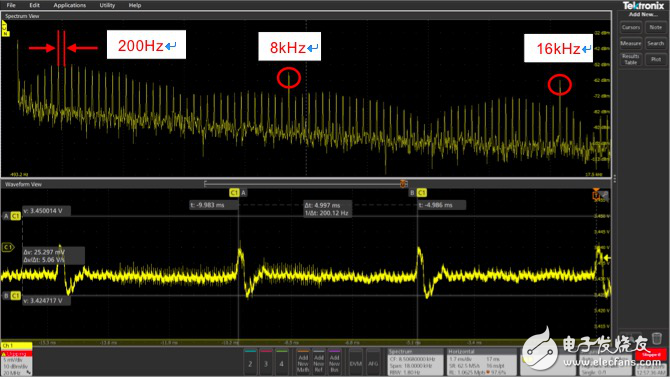Viewport: 670px width, 379px height.
Task: Click the Cursors button
Action: pos(631,27)
